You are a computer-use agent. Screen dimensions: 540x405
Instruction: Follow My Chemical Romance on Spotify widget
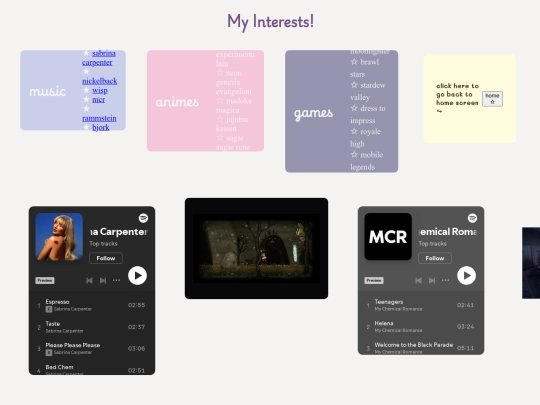(x=435, y=258)
